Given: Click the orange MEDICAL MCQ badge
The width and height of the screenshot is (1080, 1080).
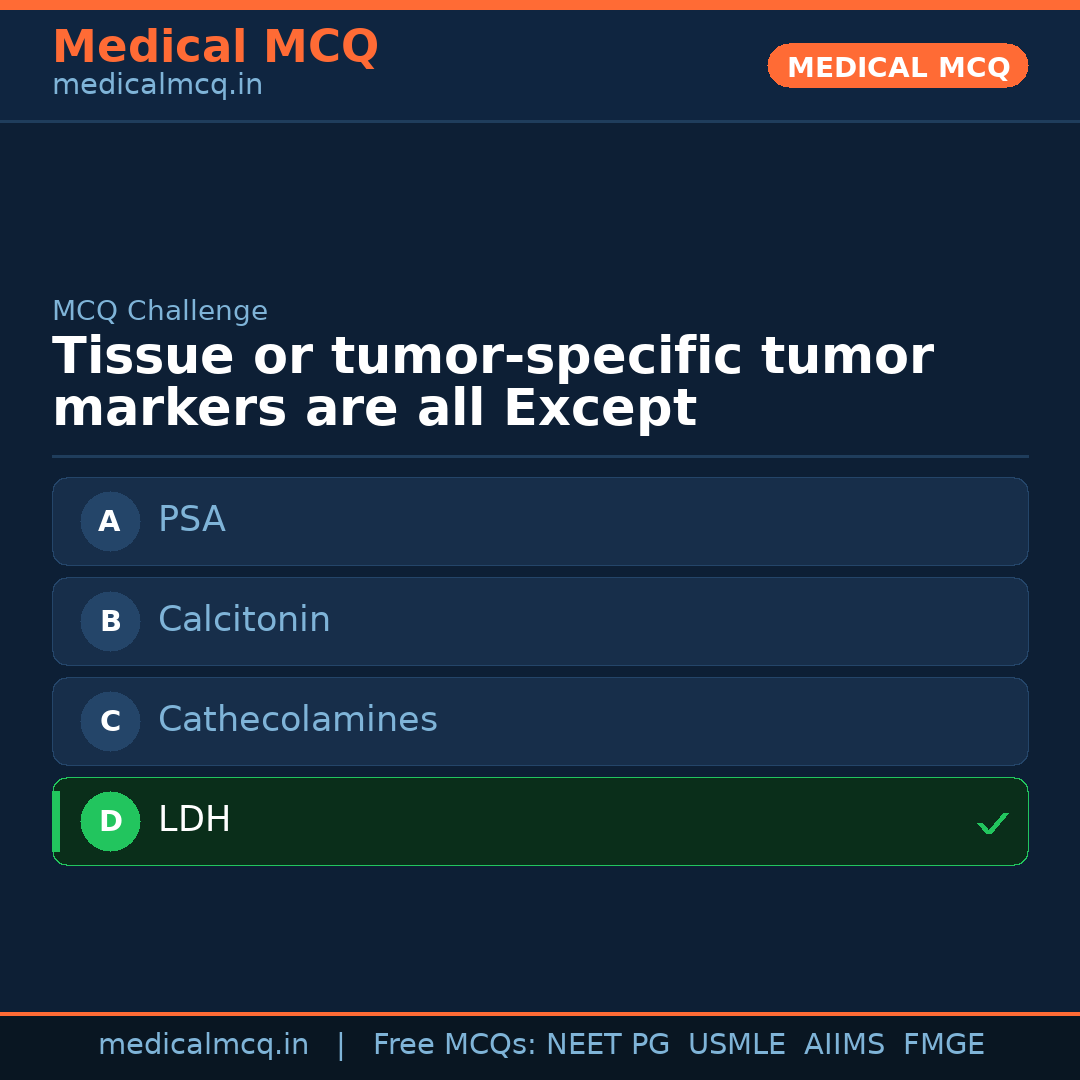Looking at the screenshot, I should coord(897,66).
